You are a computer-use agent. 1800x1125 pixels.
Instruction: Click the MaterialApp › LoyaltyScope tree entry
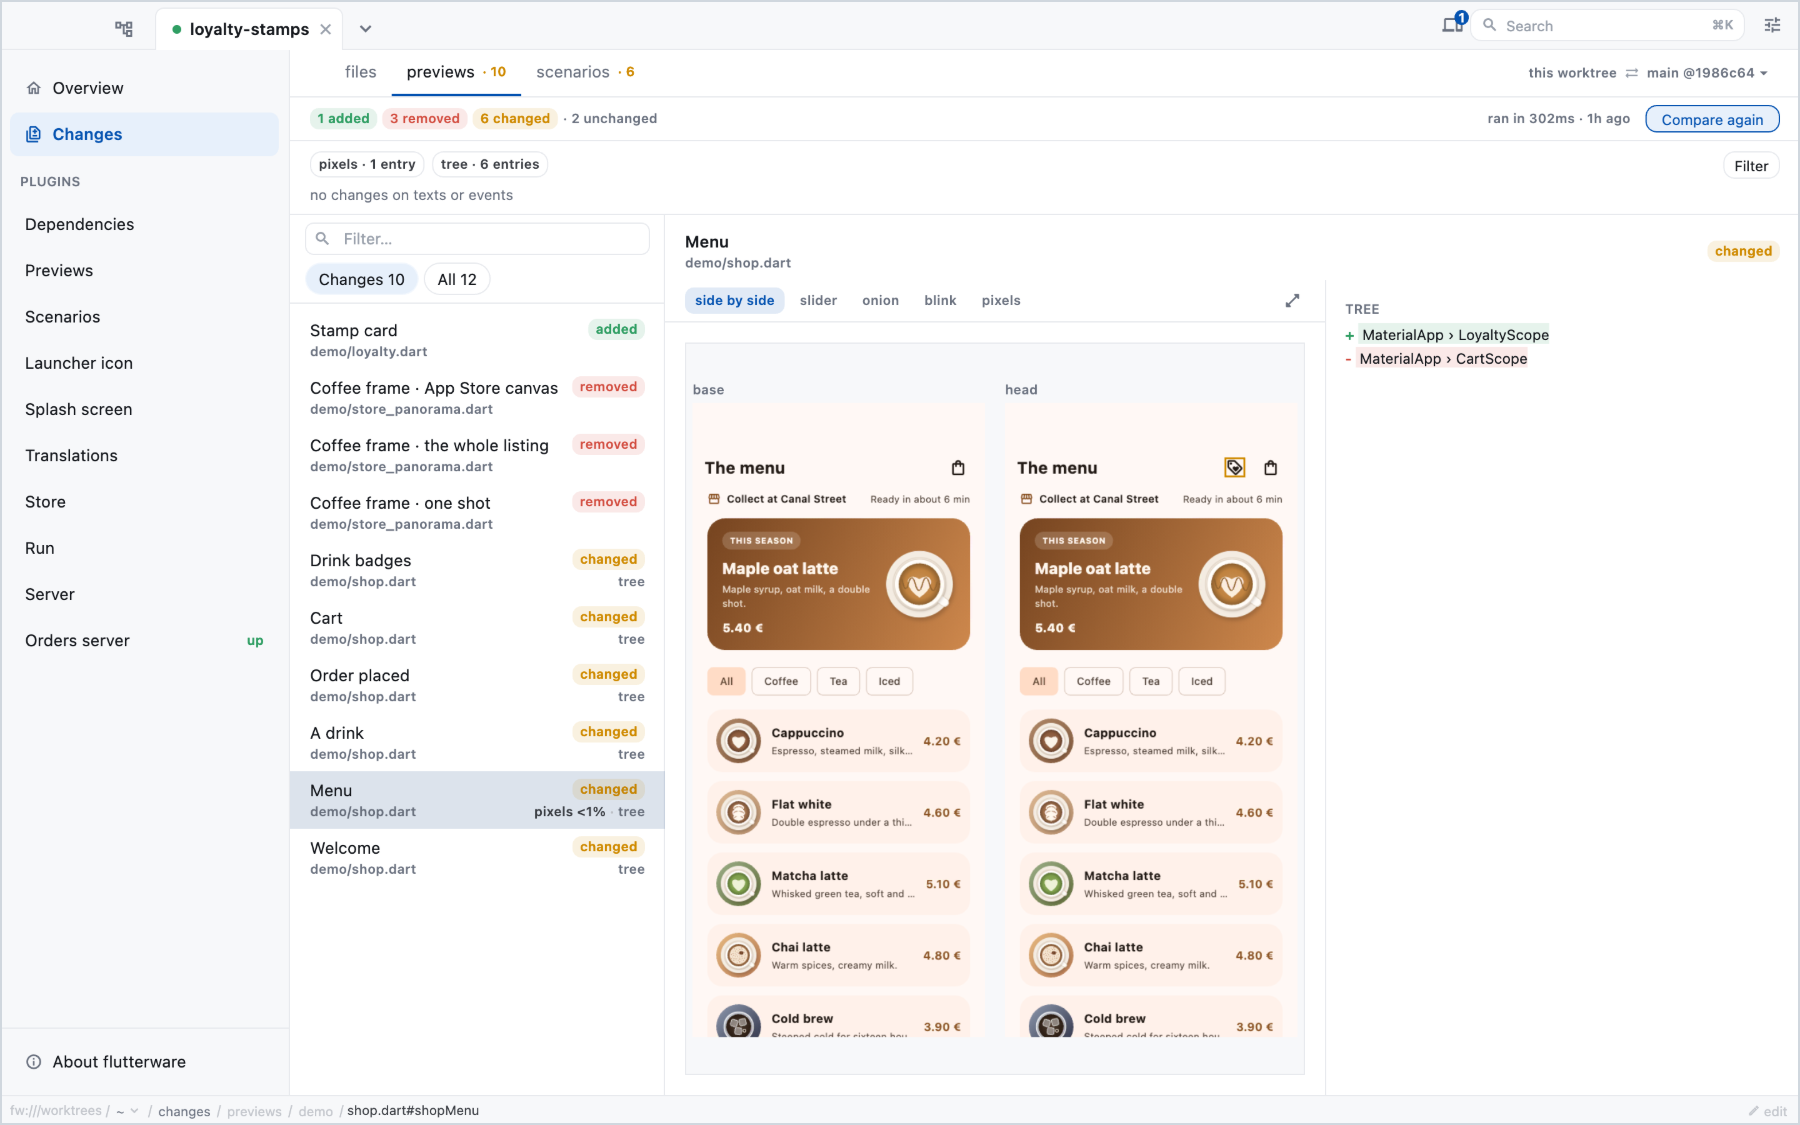1455,335
